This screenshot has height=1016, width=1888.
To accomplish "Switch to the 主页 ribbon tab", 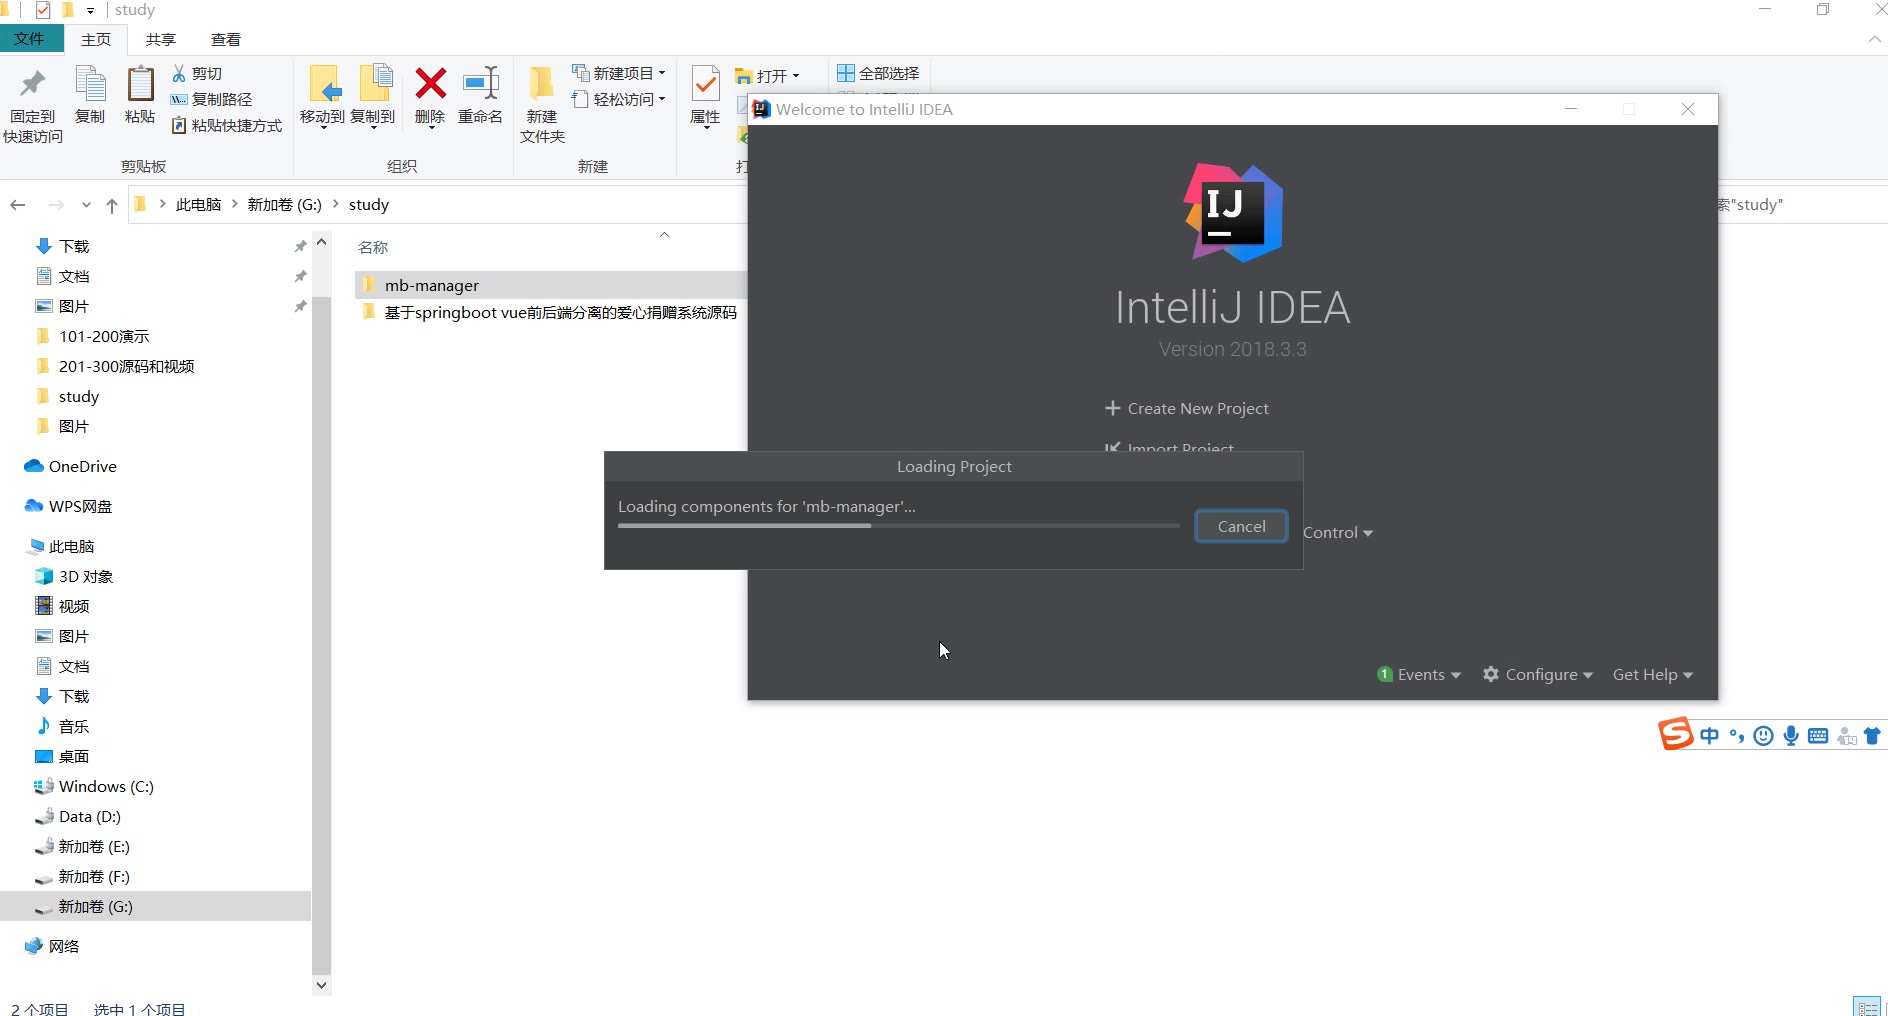I will [96, 39].
